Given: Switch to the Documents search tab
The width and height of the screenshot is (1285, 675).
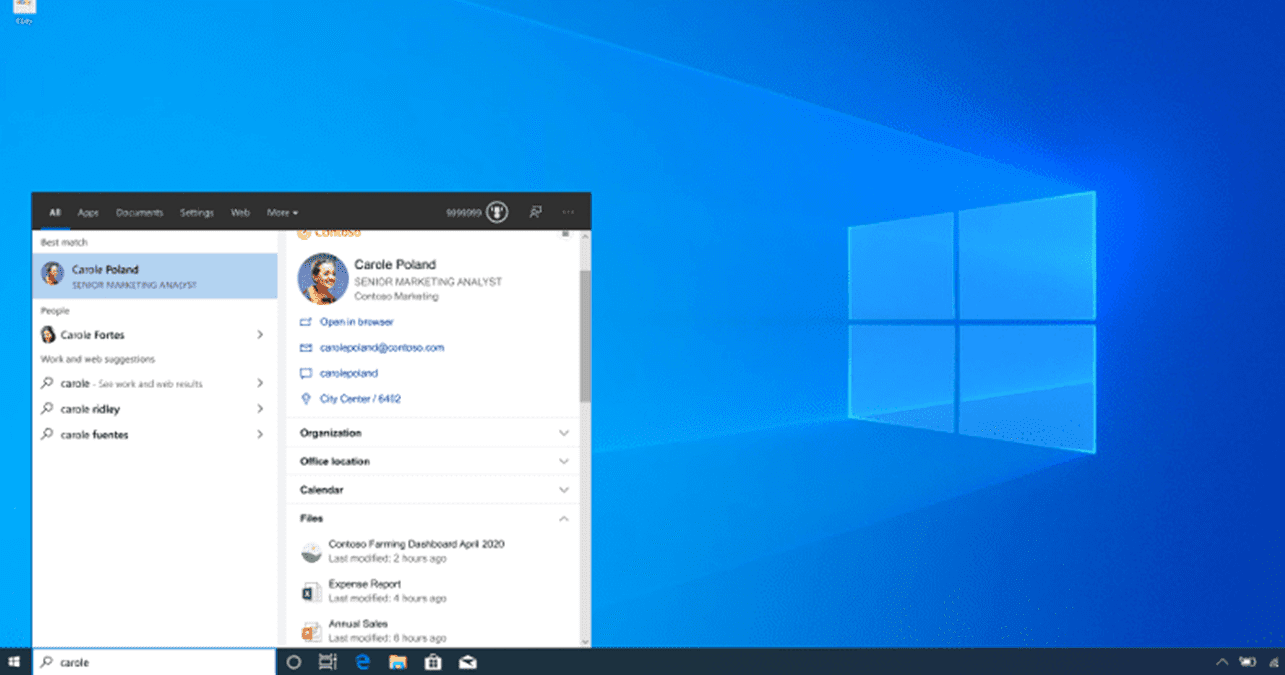Looking at the screenshot, I should click(139, 212).
